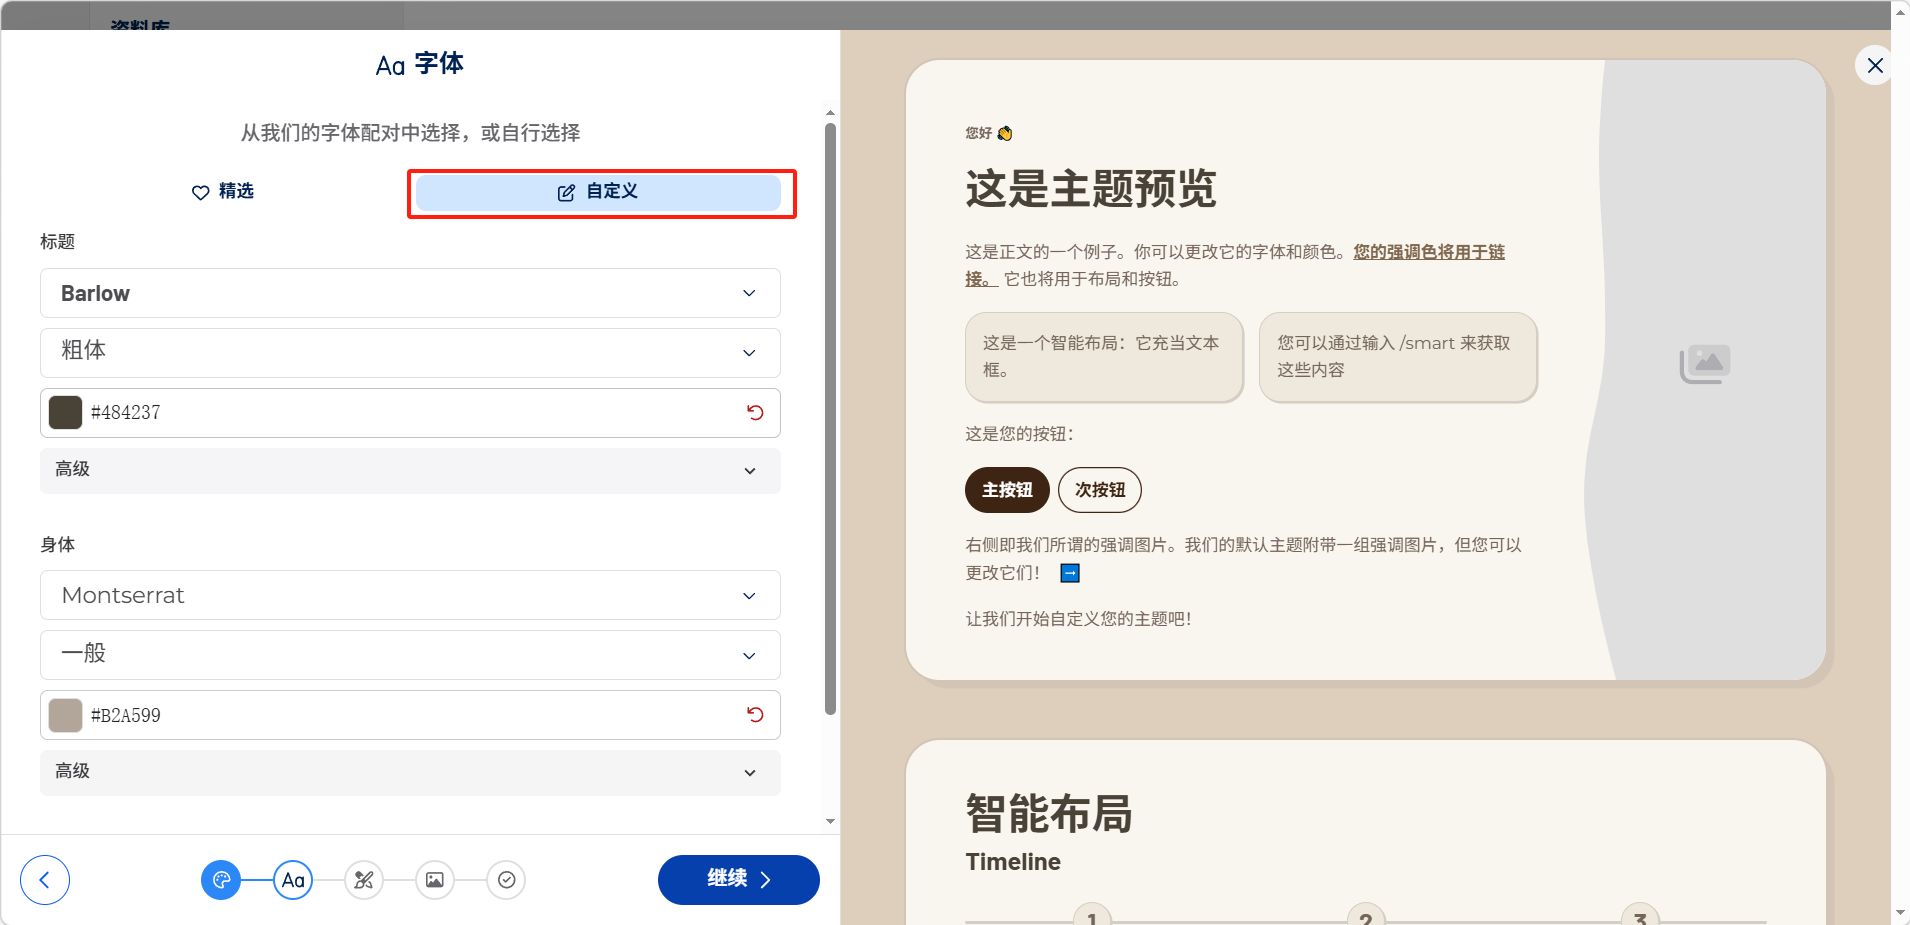Viewport: 1910px width, 925px height.
Task: Reset the body color #B2A599
Action: tap(755, 715)
